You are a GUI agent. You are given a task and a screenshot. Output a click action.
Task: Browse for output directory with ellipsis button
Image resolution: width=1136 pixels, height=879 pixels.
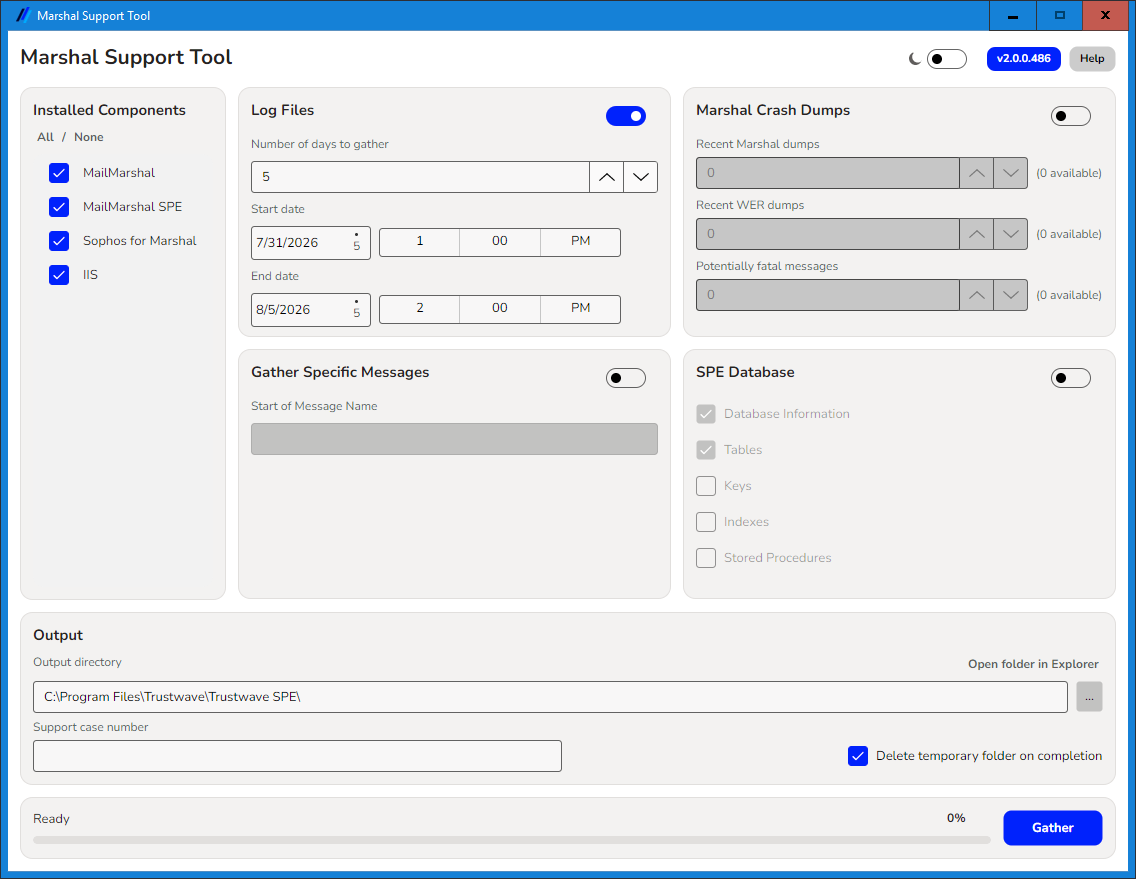pyautogui.click(x=1089, y=697)
